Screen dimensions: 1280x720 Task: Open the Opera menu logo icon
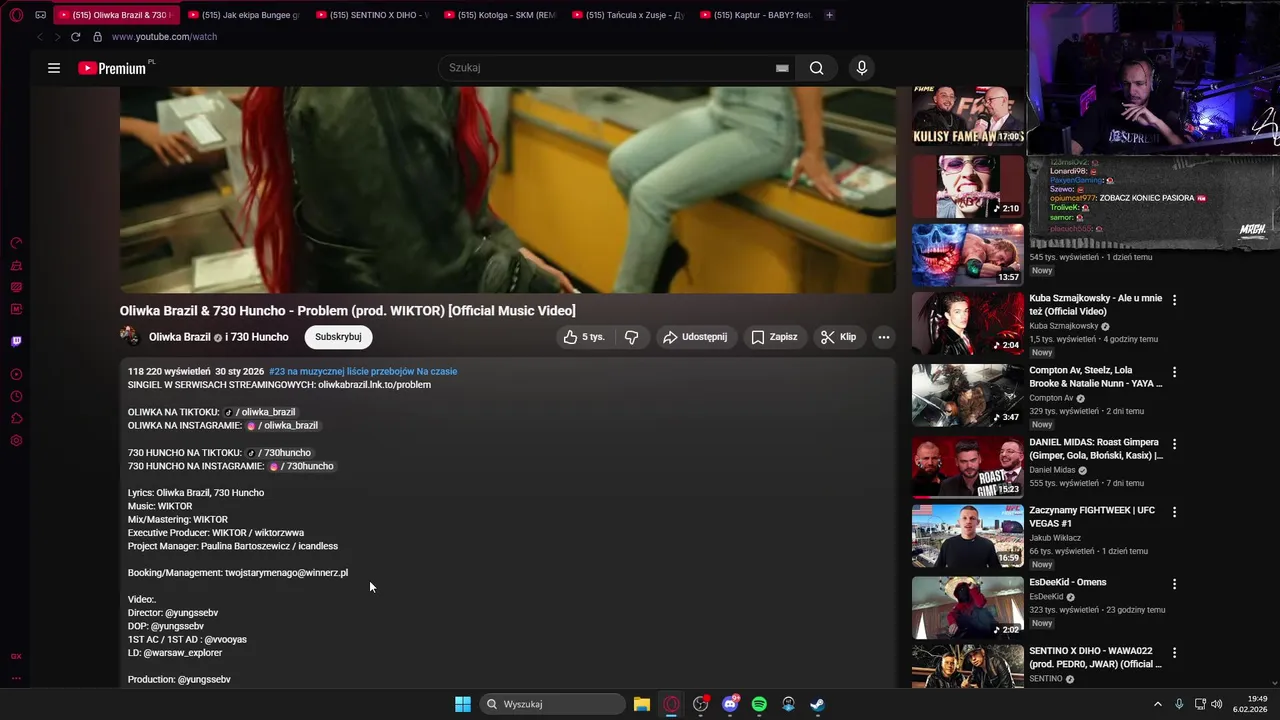pyautogui.click(x=16, y=15)
